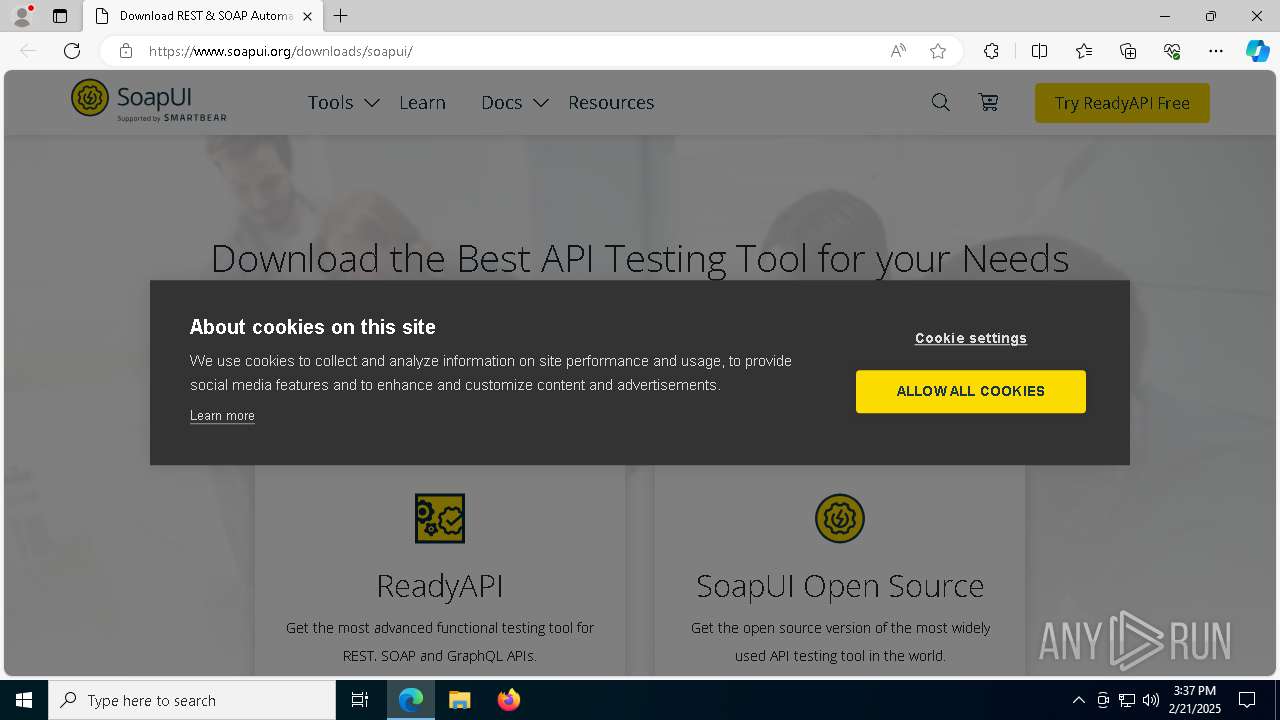Open File Explorer from the taskbar
The height and width of the screenshot is (720, 1280).
click(459, 700)
